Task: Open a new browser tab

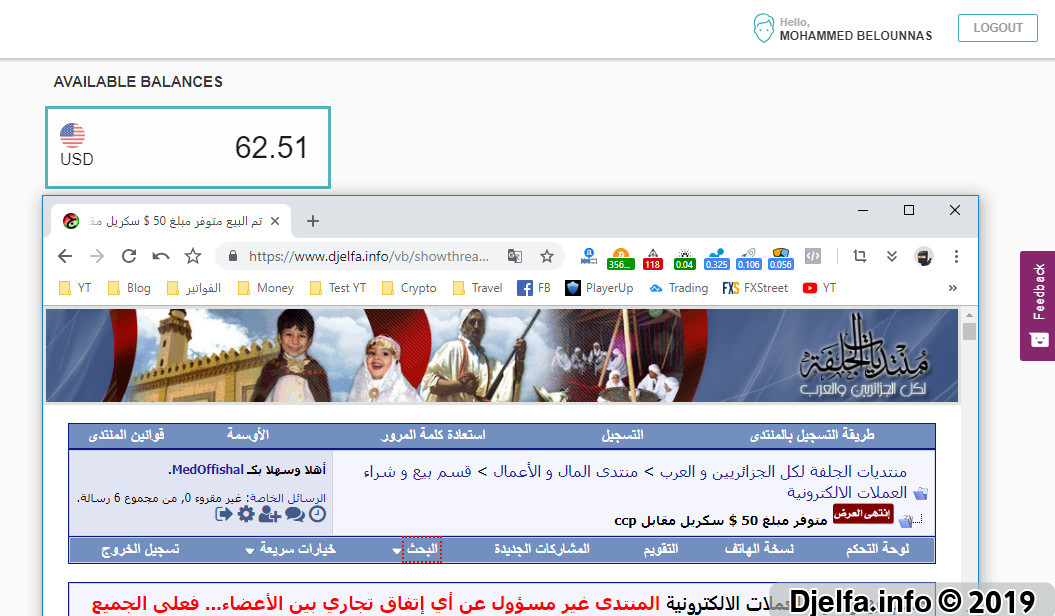Action: [313, 221]
